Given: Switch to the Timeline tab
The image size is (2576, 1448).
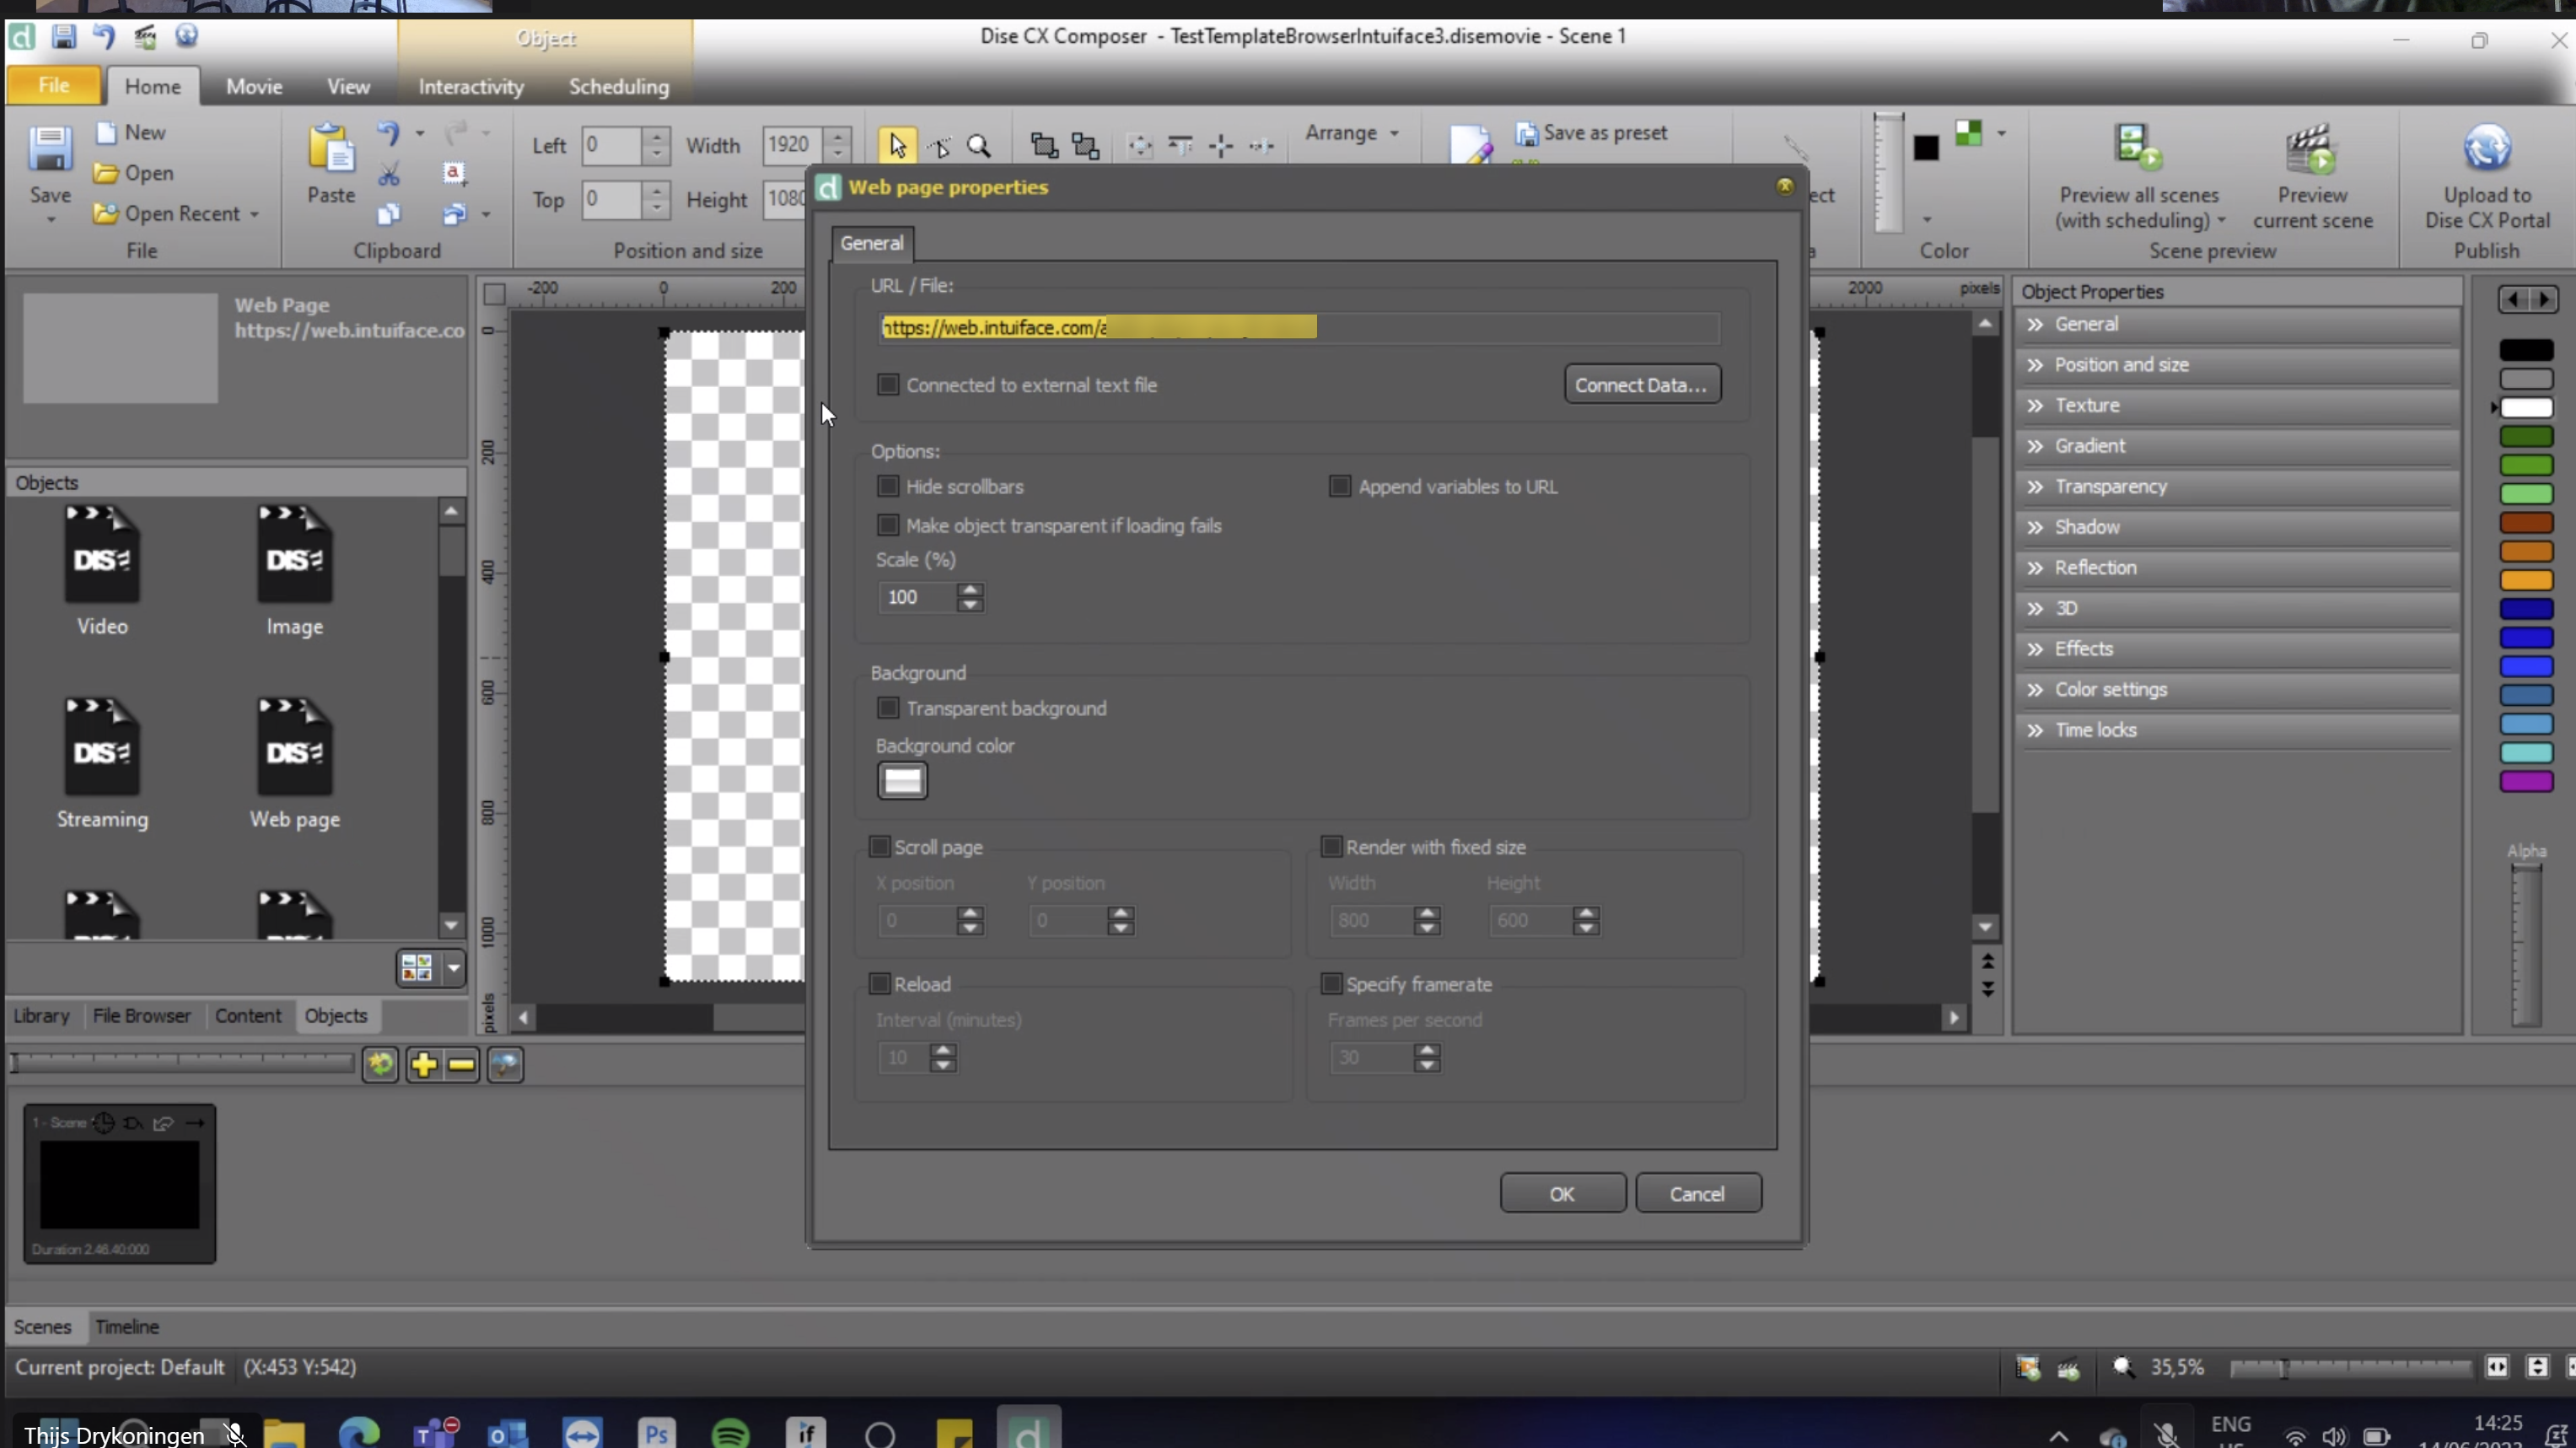Looking at the screenshot, I should (127, 1327).
